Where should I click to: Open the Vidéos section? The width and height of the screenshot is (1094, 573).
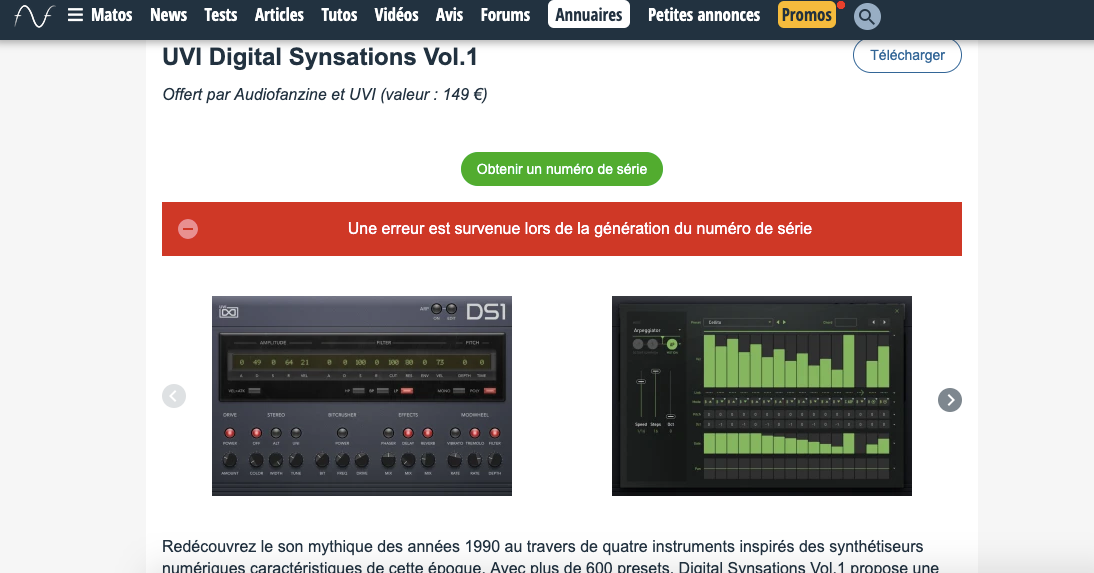[x=396, y=15]
